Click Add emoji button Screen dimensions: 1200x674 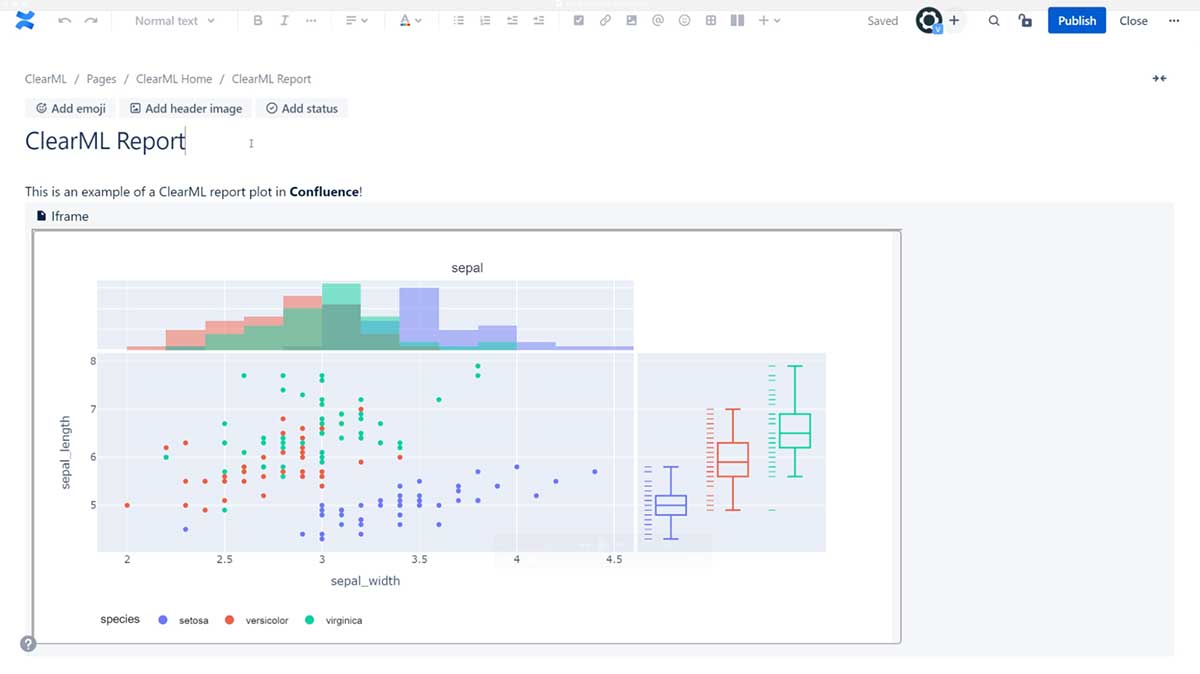pos(70,108)
